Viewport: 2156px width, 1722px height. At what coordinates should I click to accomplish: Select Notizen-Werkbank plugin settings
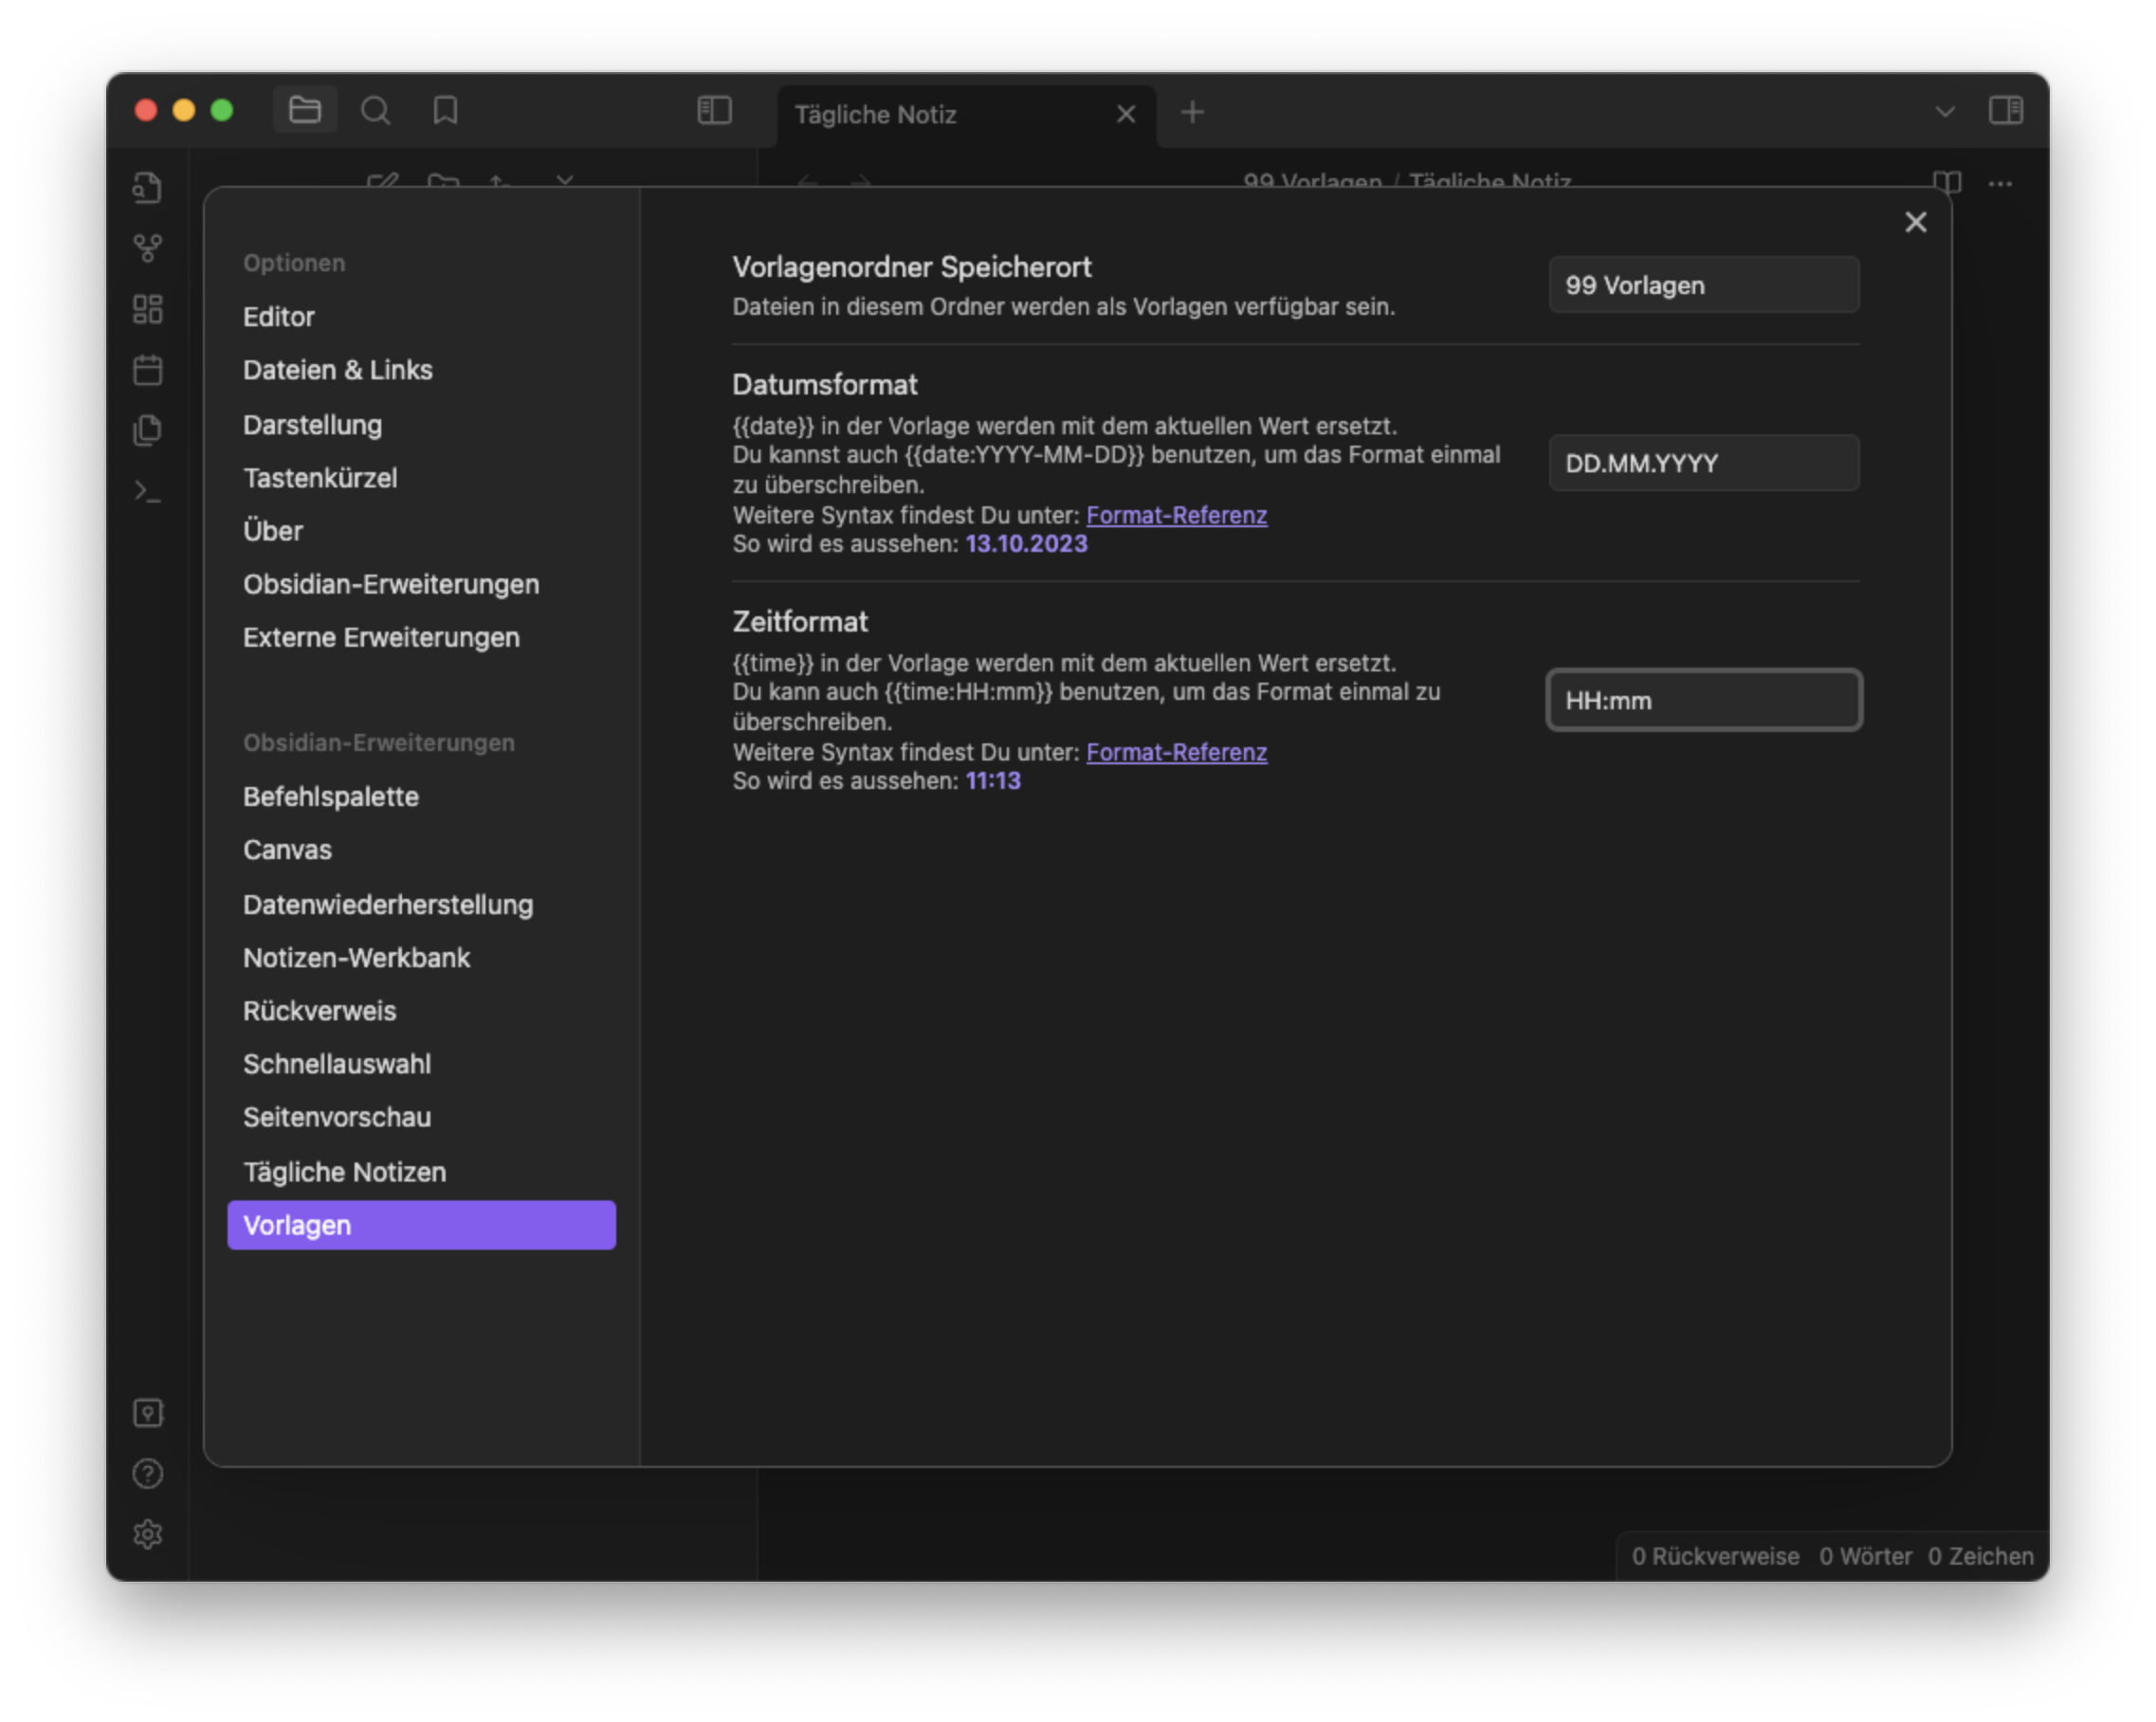pos(421,957)
